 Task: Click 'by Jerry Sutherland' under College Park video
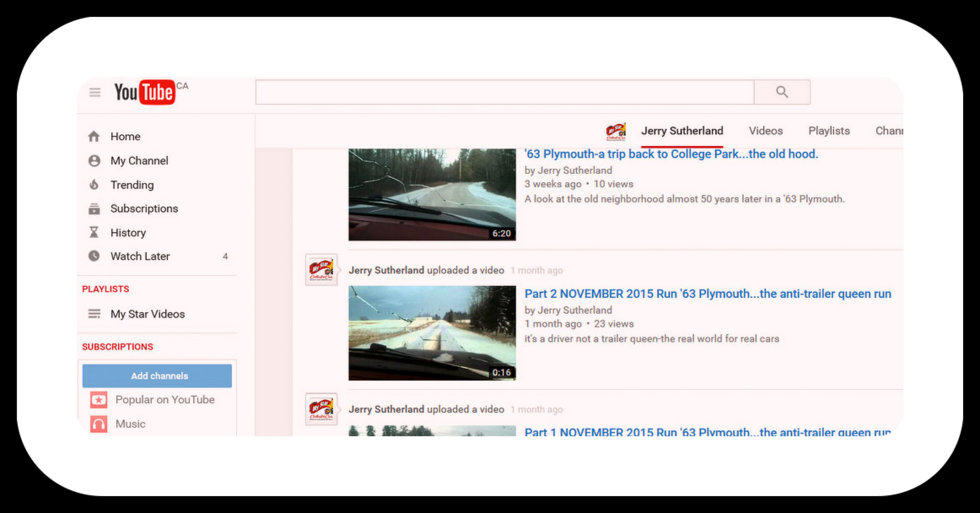[568, 170]
